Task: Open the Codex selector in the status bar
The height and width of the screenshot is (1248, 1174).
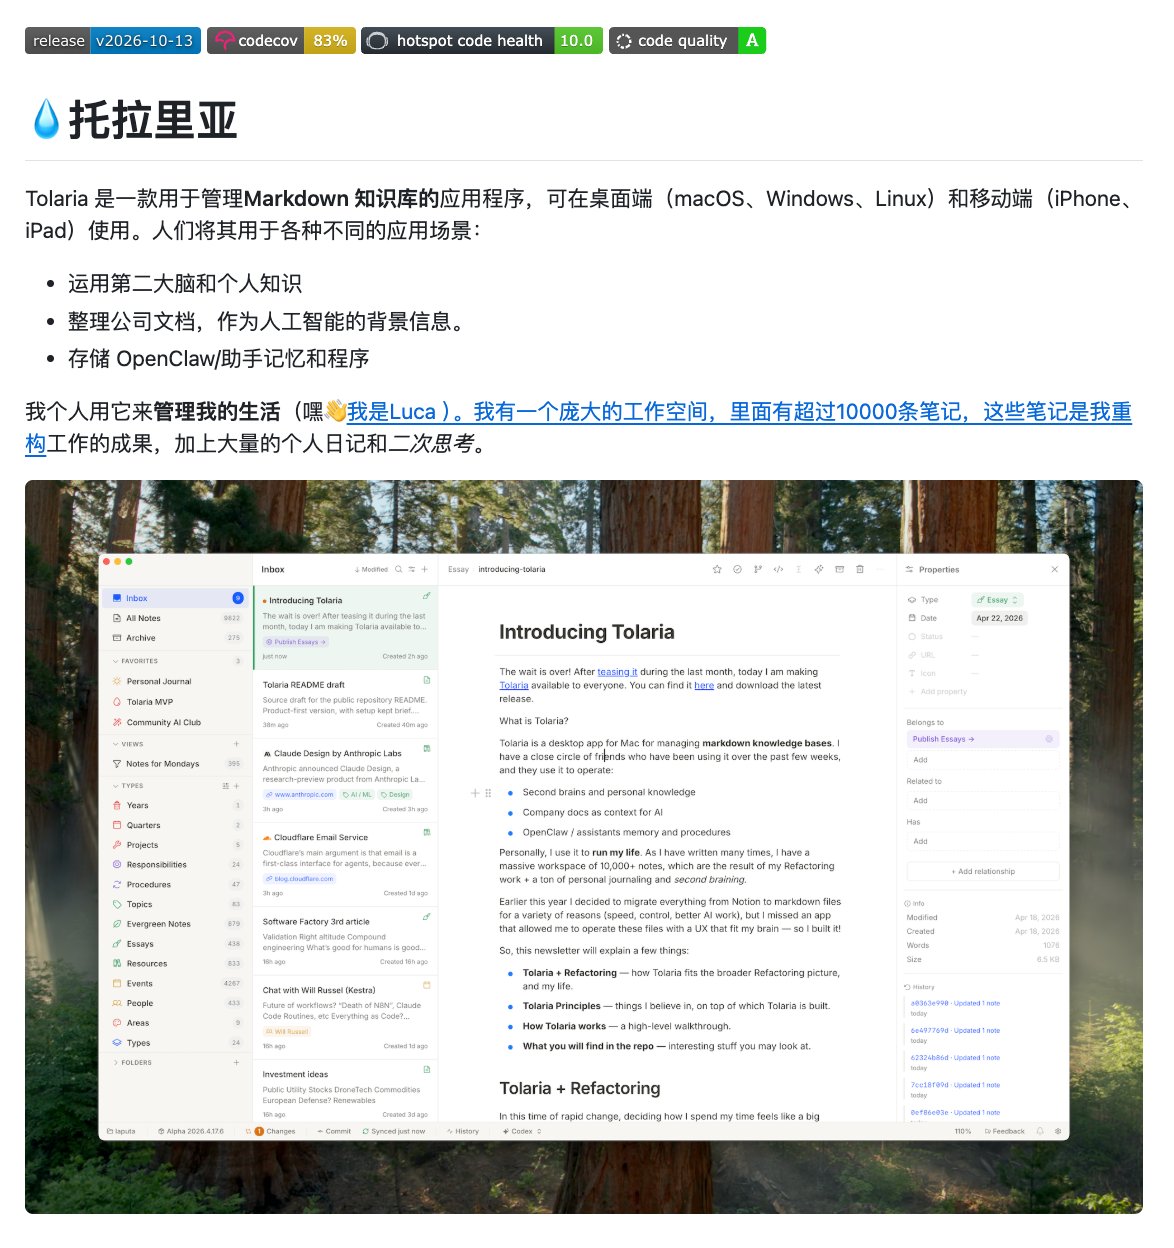Action: coord(522,1131)
